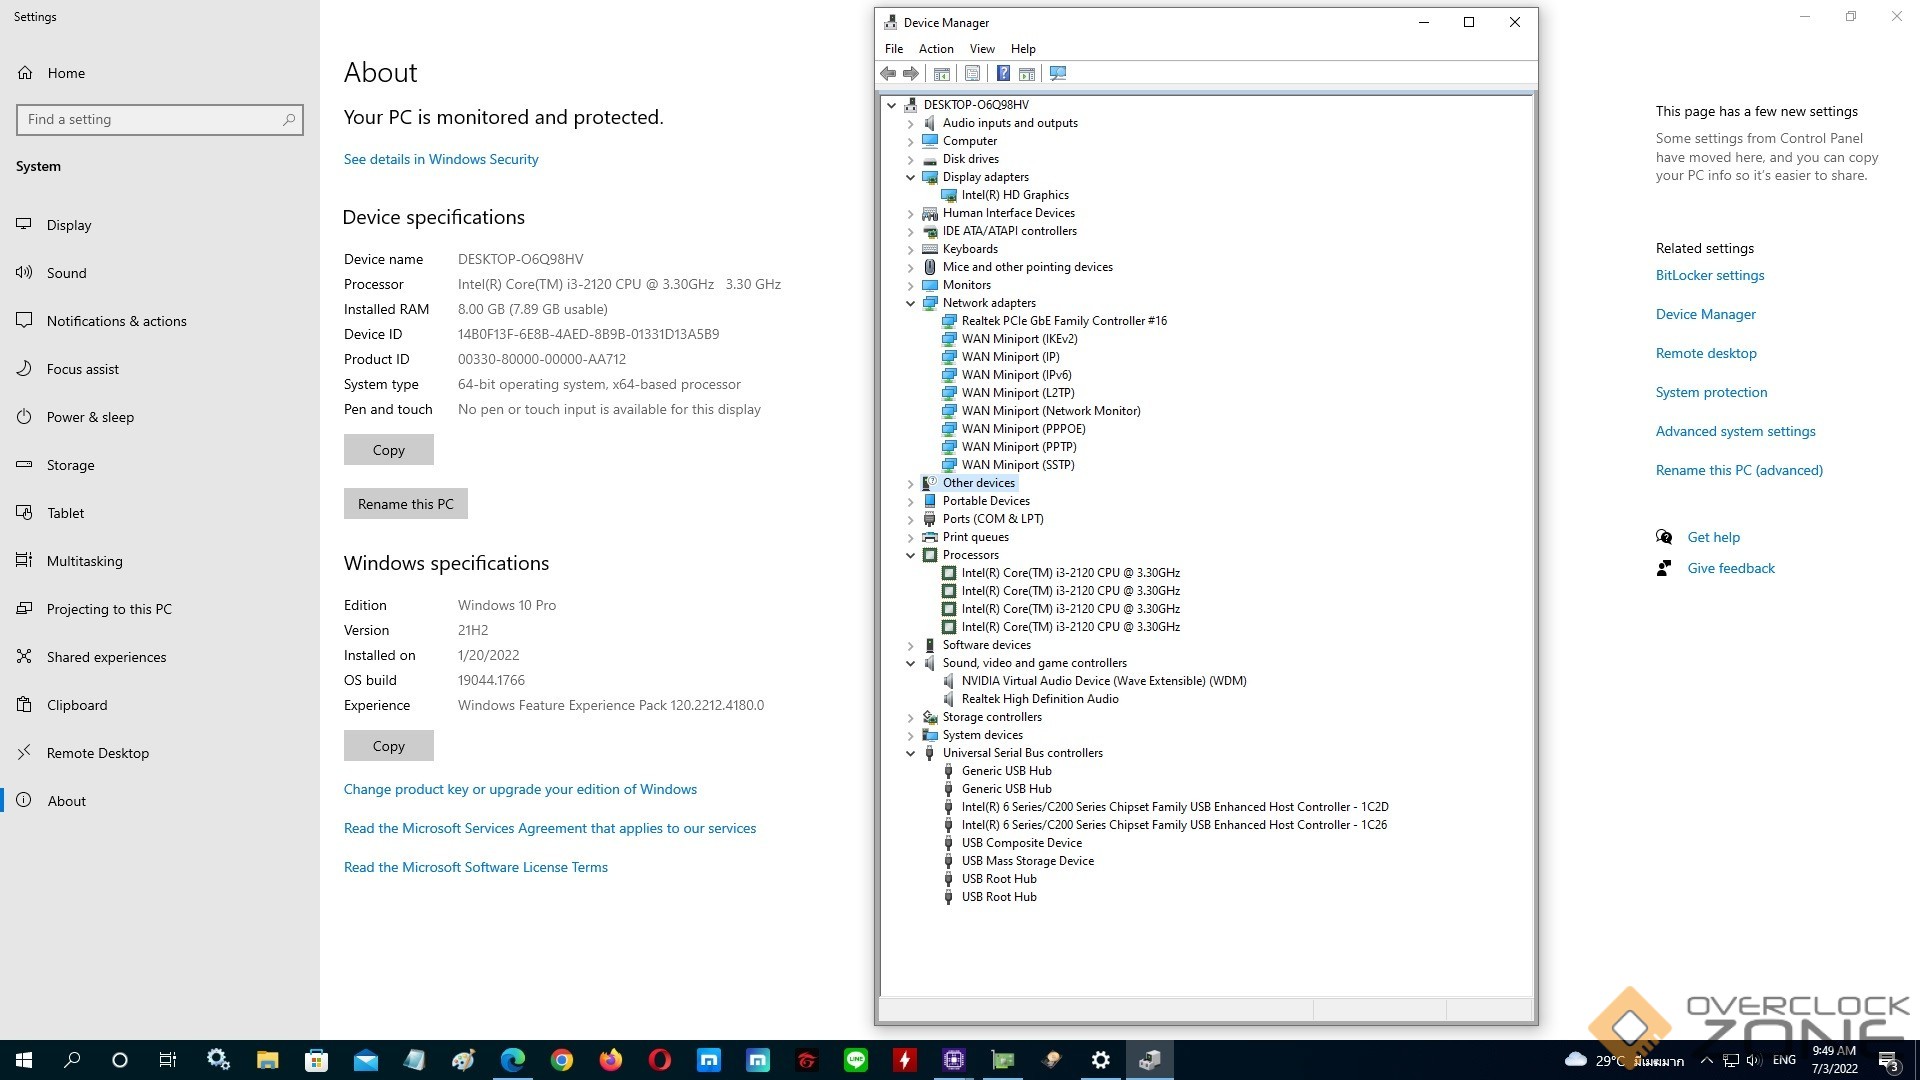Image resolution: width=1920 pixels, height=1080 pixels.
Task: Collapse the Universal Serial Bus controllers node
Action: click(910, 753)
